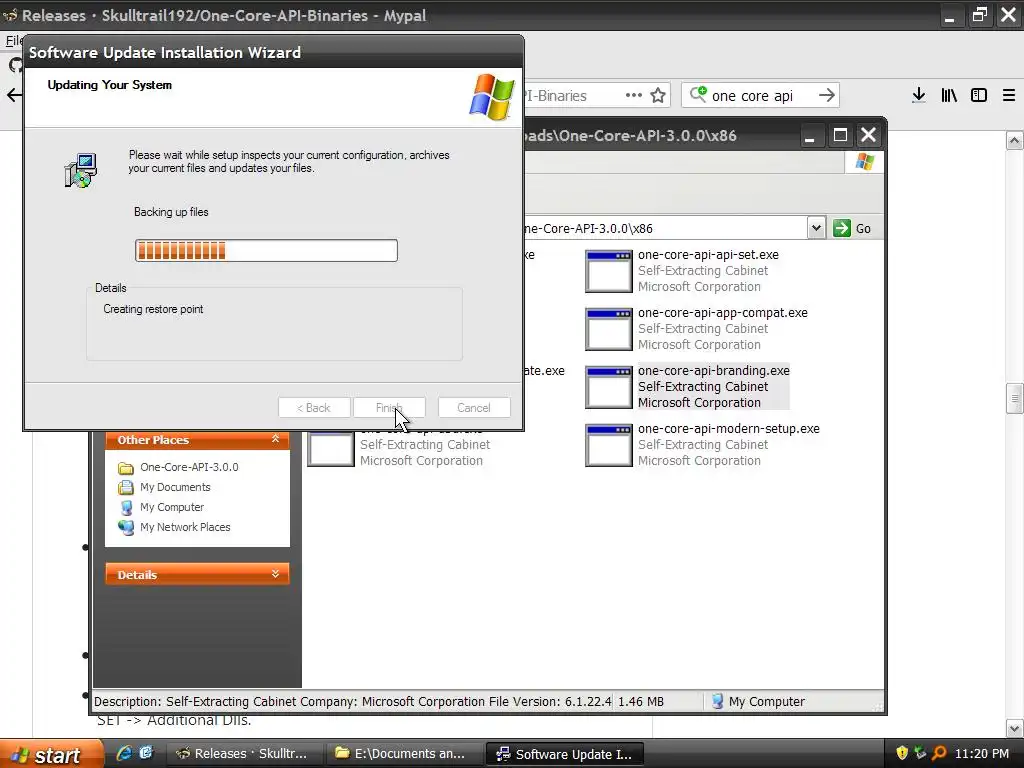Open the Mypal hamburger menu

point(1009,95)
